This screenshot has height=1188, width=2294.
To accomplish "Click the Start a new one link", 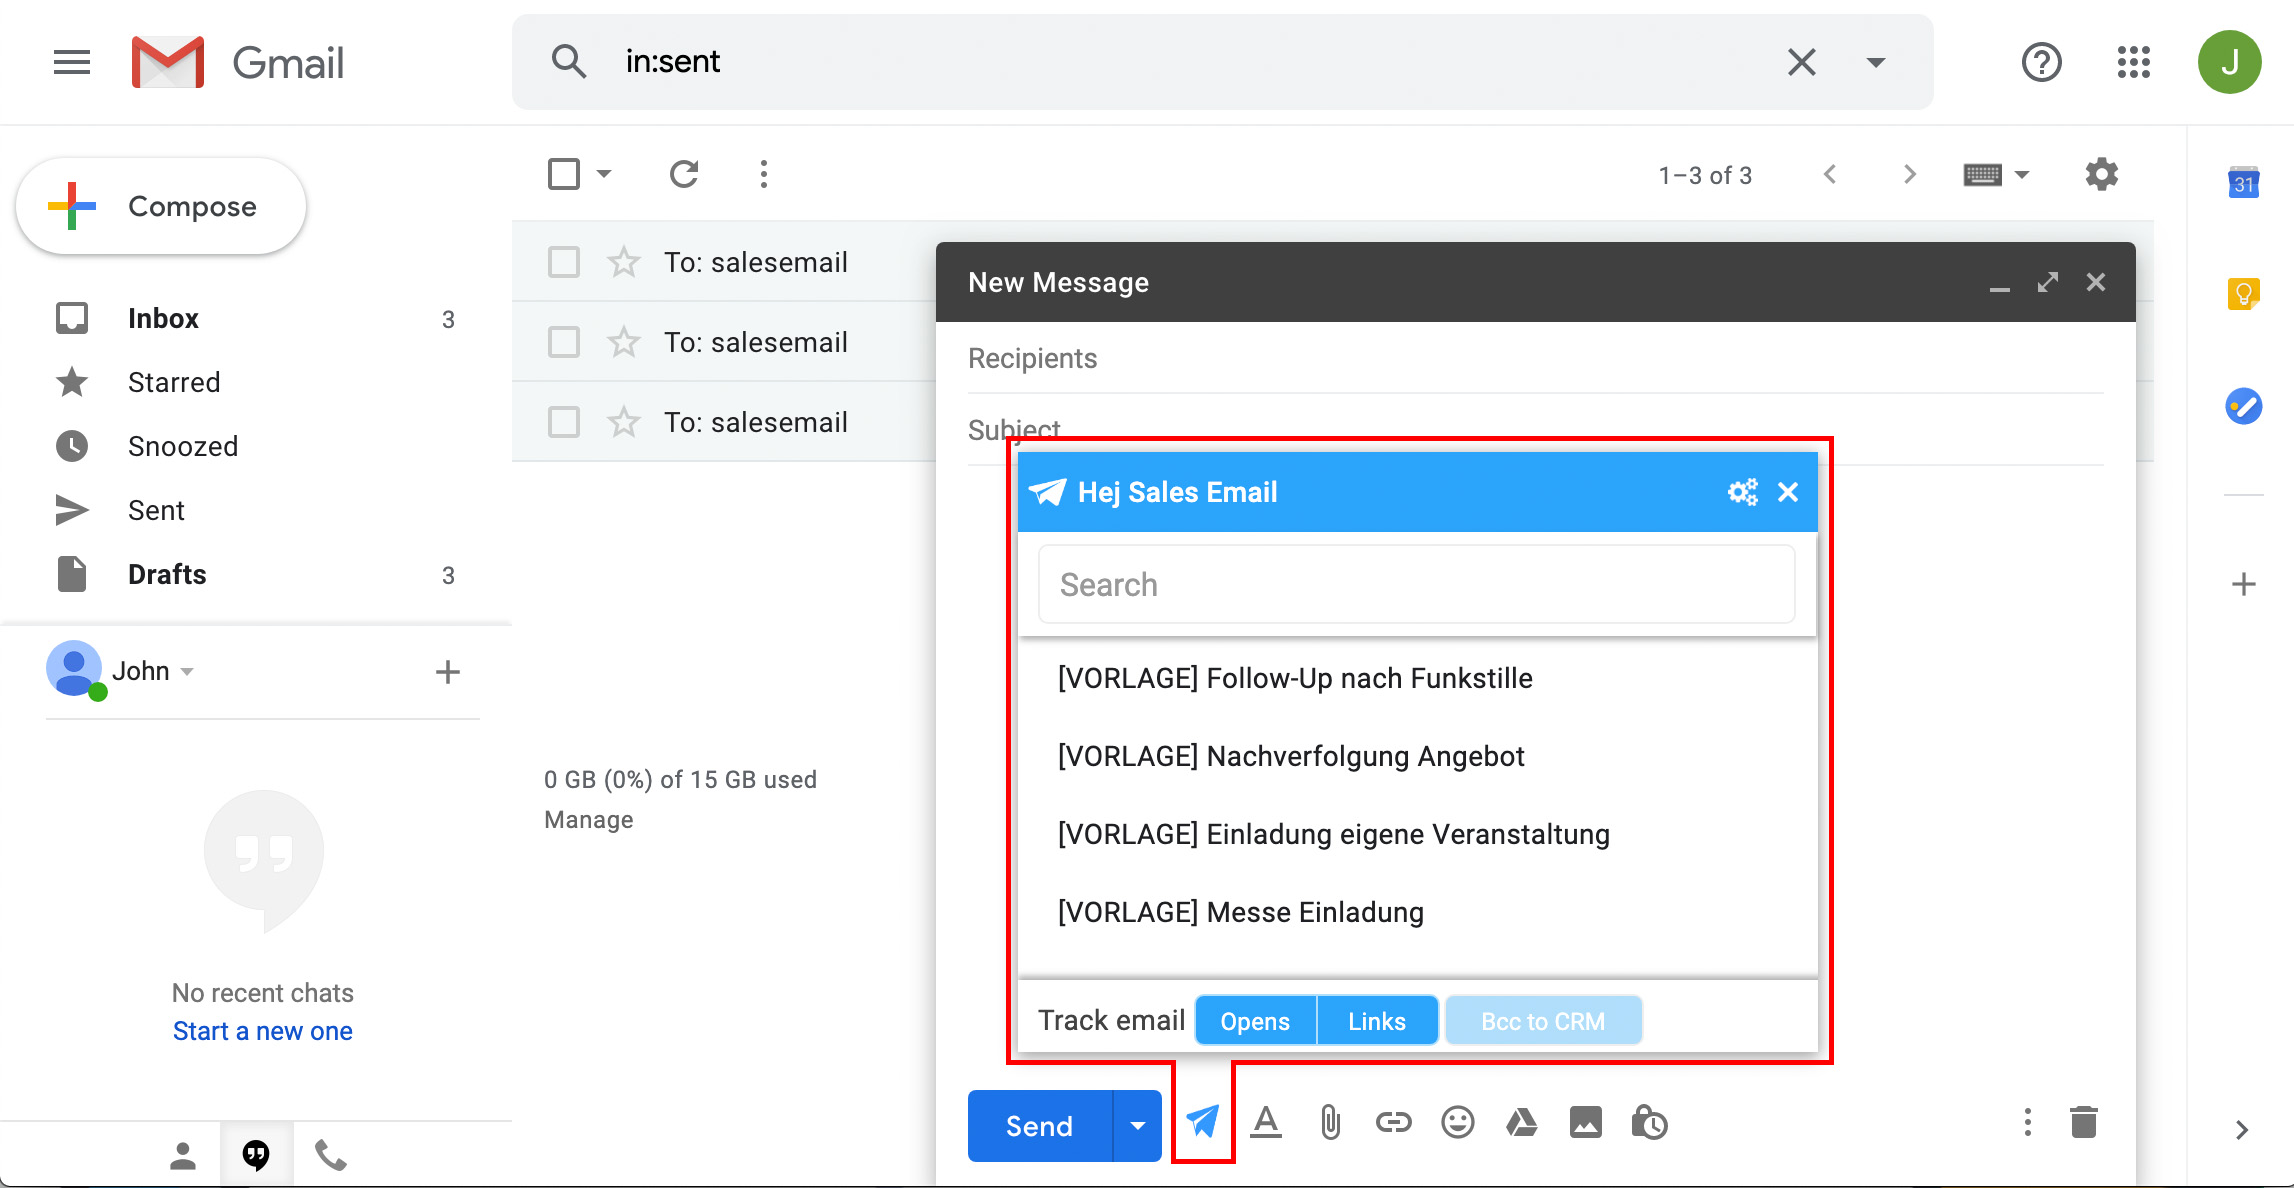I will click(262, 1031).
